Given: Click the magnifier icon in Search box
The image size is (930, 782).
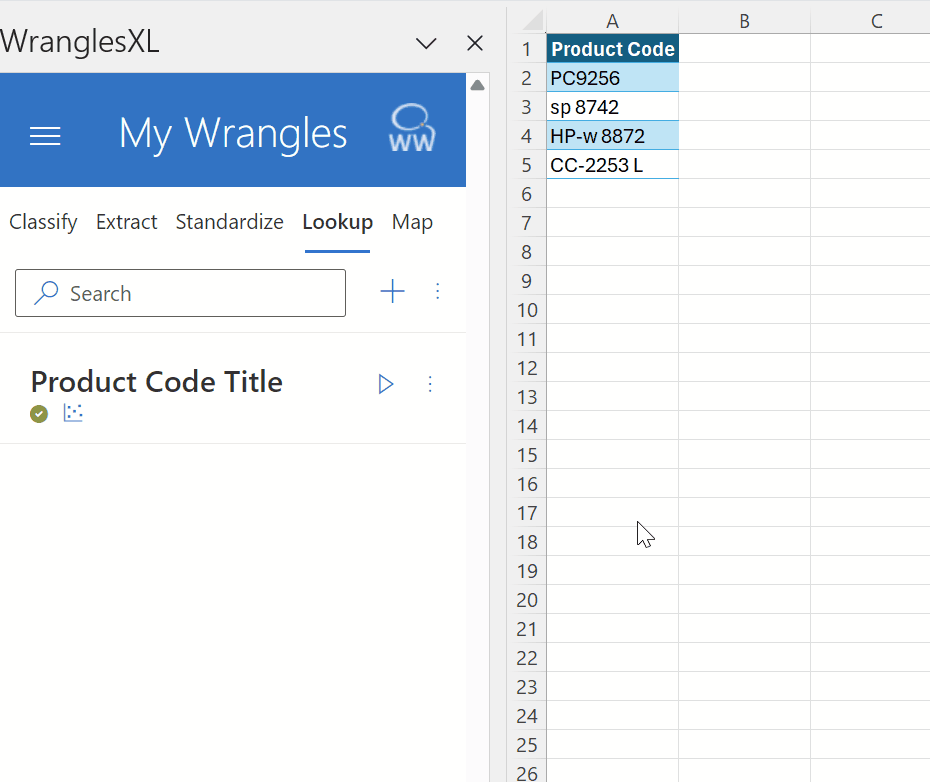Looking at the screenshot, I should [x=46, y=293].
